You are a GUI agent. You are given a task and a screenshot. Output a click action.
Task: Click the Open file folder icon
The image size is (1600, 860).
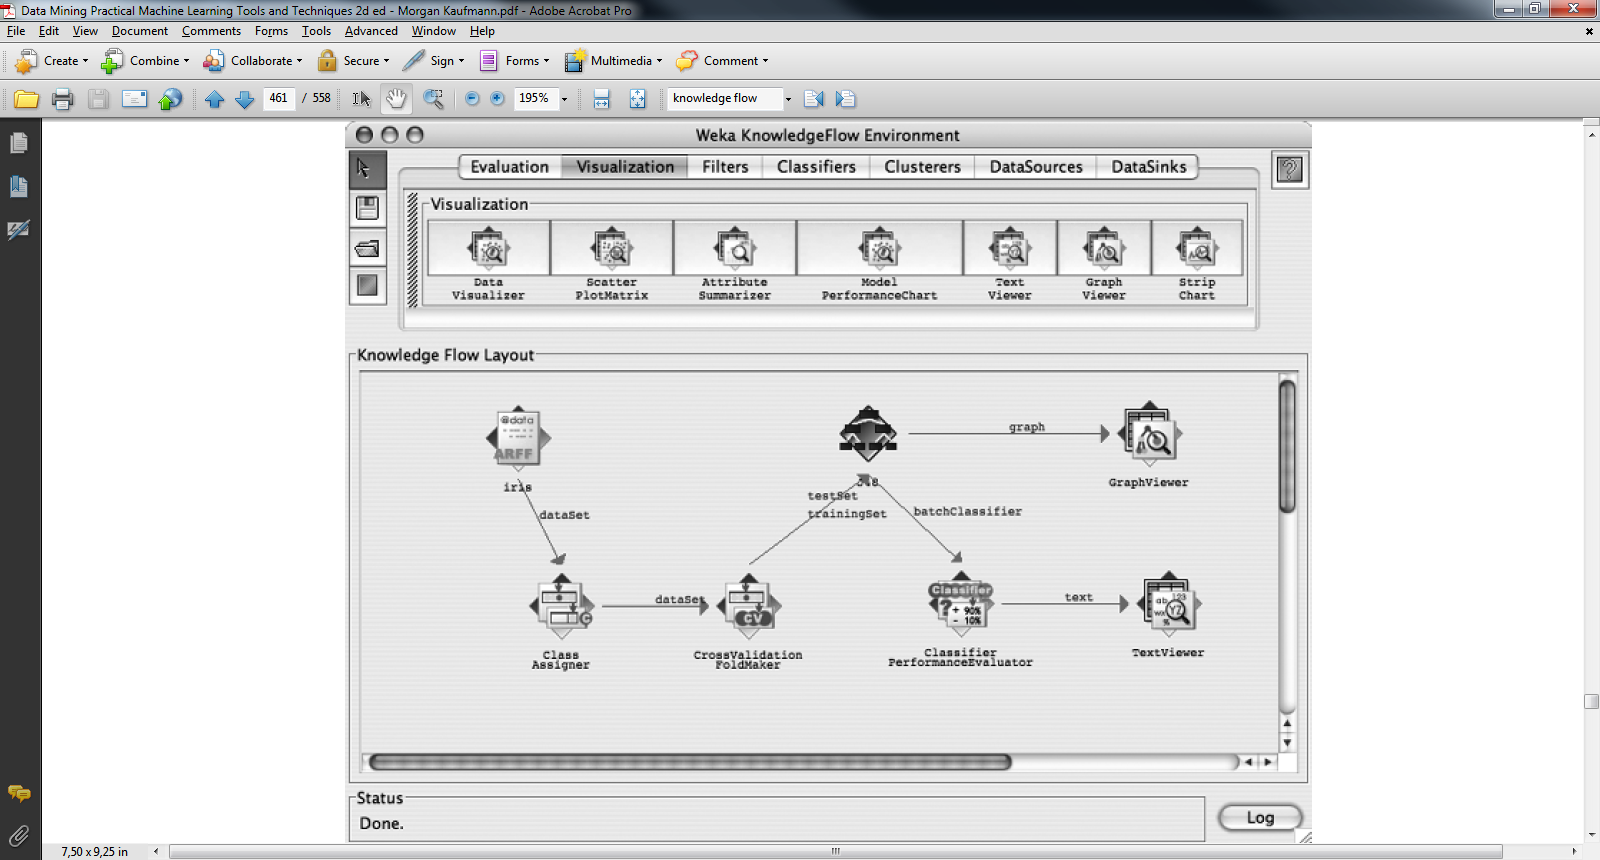coord(27,99)
